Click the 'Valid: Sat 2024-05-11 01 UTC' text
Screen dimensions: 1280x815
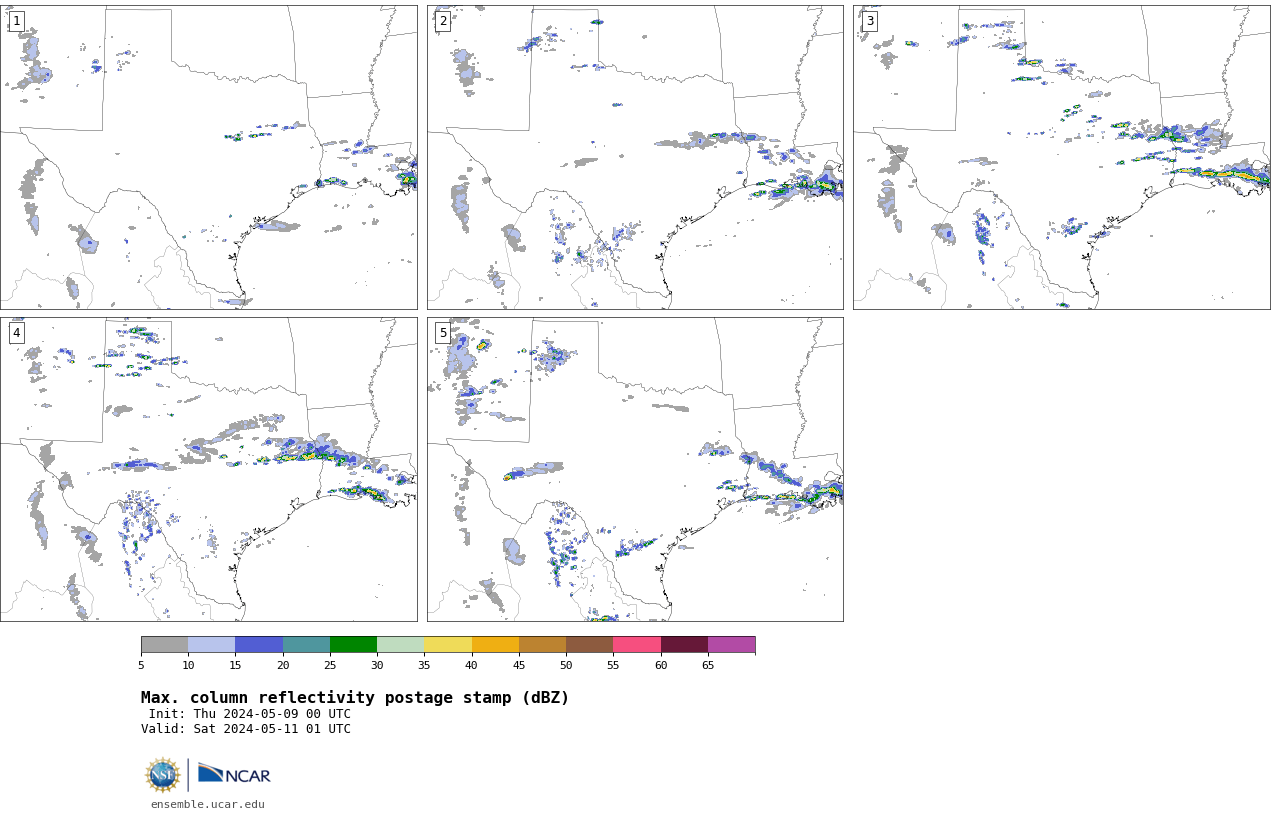pyautogui.click(x=246, y=729)
